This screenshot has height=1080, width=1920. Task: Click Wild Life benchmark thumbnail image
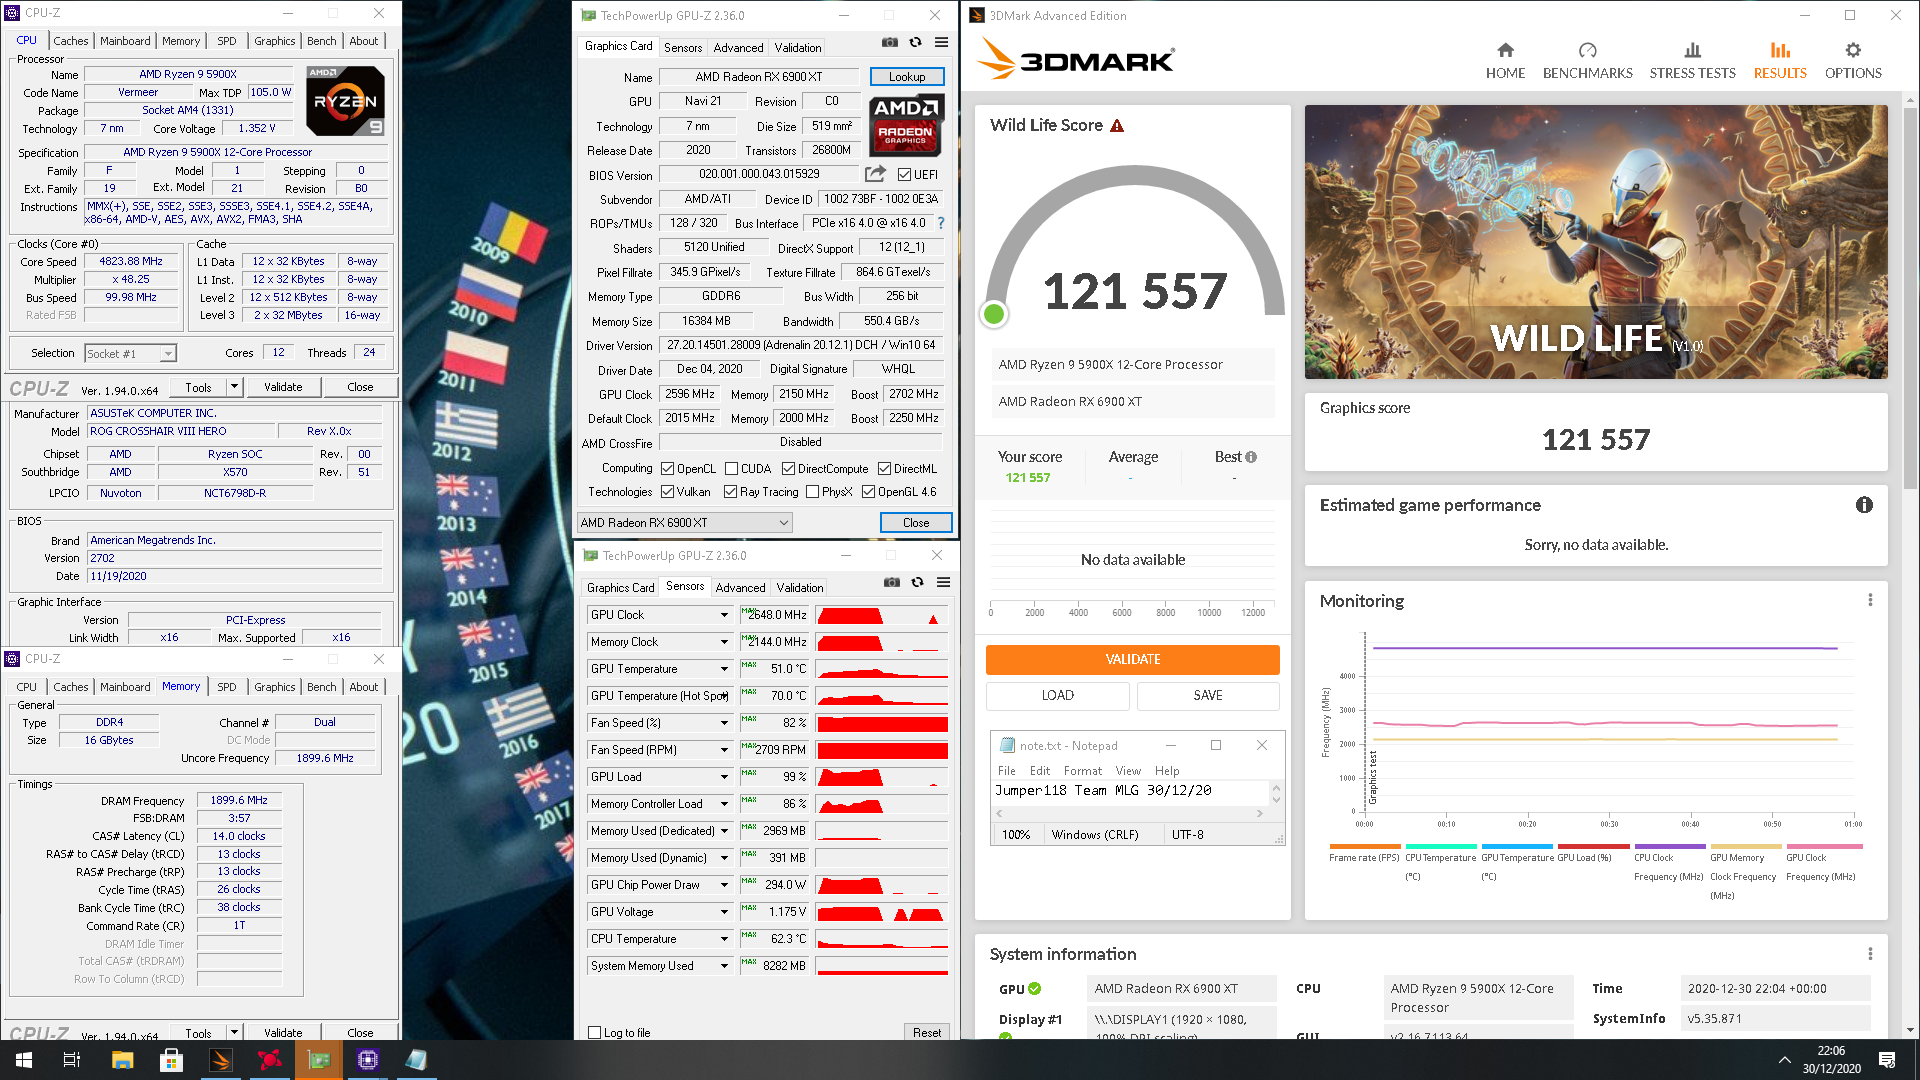(1596, 242)
